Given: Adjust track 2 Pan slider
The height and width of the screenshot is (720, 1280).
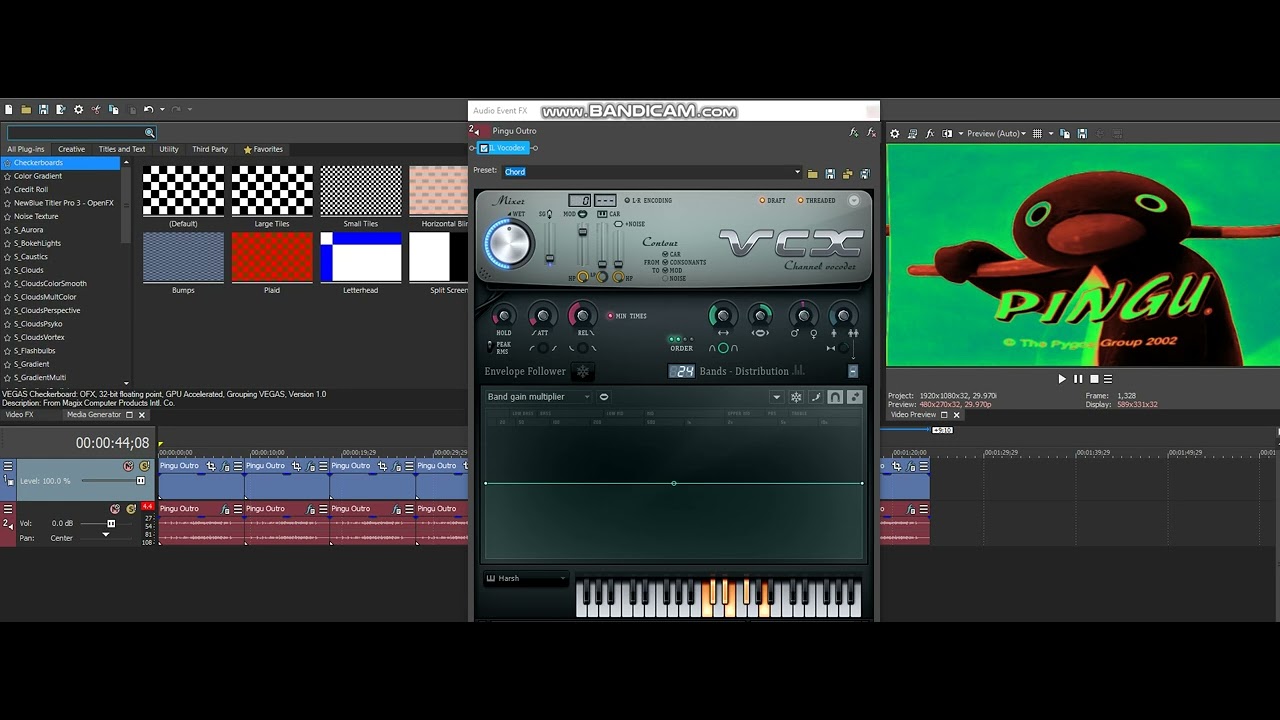Looking at the screenshot, I should (x=105, y=535).
